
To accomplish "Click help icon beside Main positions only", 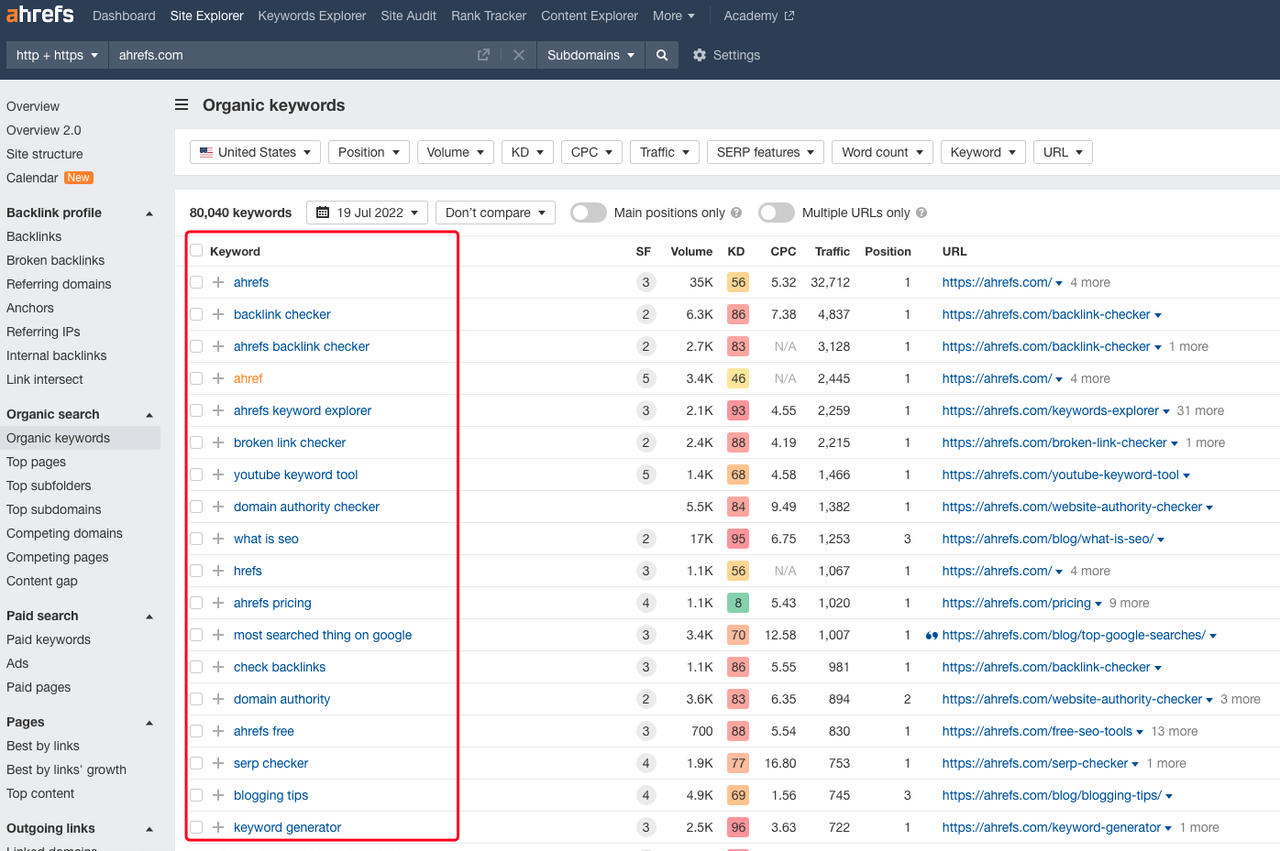I will coord(736,213).
